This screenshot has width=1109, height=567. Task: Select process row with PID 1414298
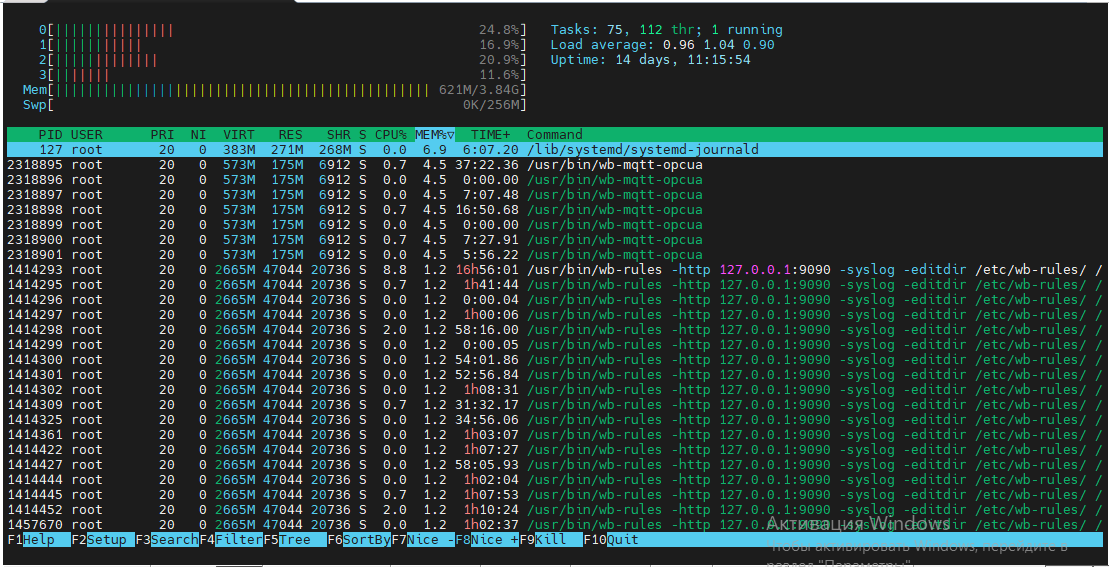click(554, 329)
